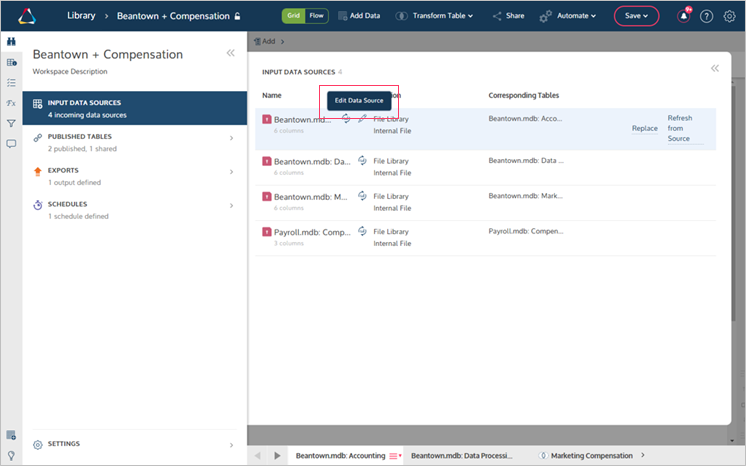746x466 pixels.
Task: Click the red file icon of Beantown.mdb: M... source
Action: pyautogui.click(x=267, y=197)
